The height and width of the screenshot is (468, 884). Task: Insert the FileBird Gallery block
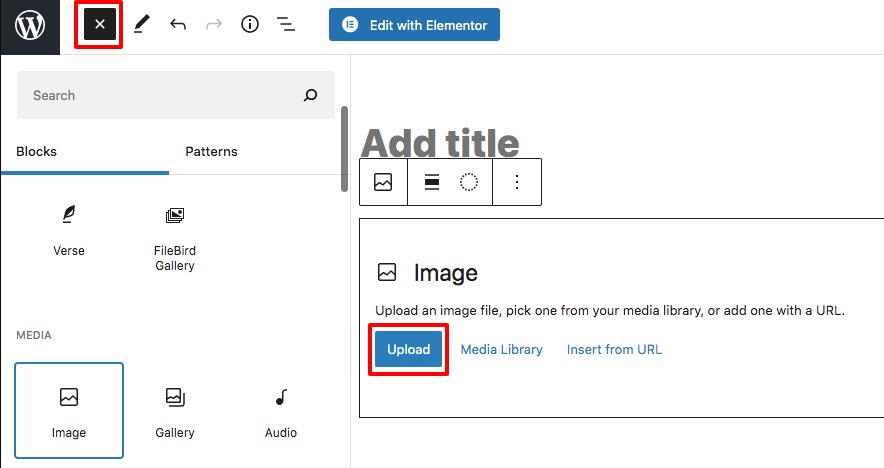(175, 239)
